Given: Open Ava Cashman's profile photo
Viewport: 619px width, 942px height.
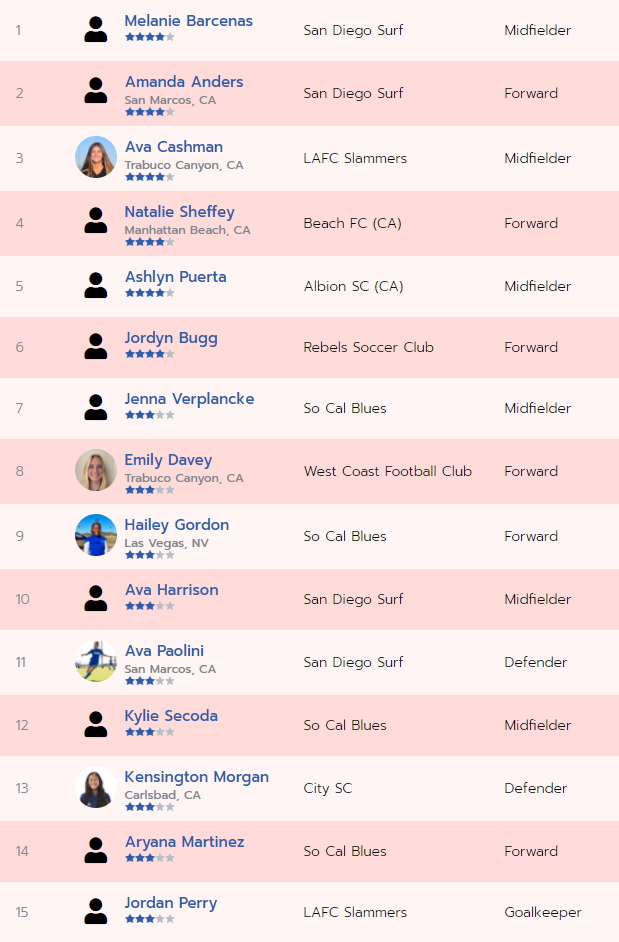Looking at the screenshot, I should pos(96,157).
